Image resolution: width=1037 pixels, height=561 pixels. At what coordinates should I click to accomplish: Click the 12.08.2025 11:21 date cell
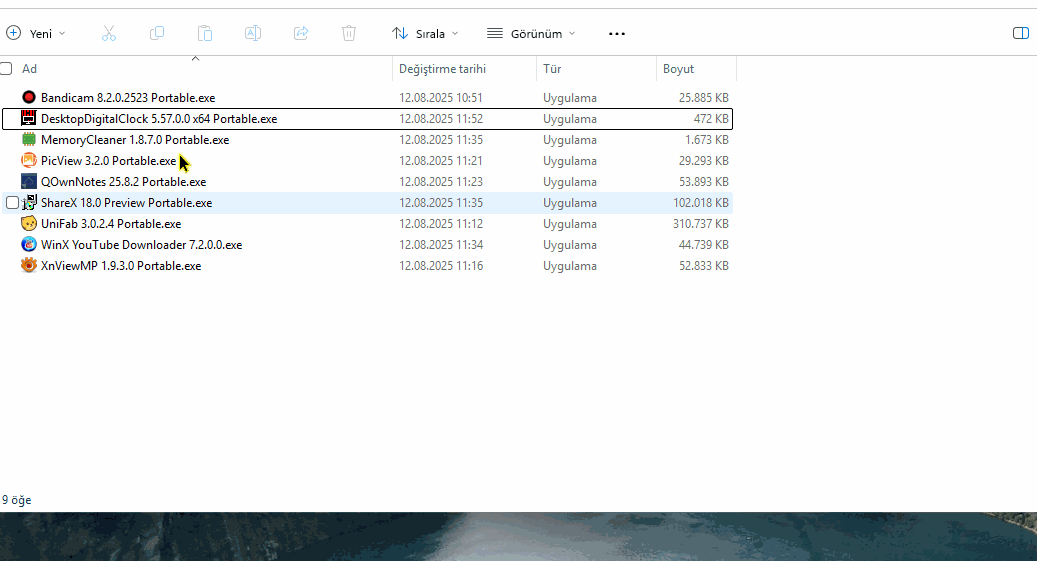[x=441, y=161]
